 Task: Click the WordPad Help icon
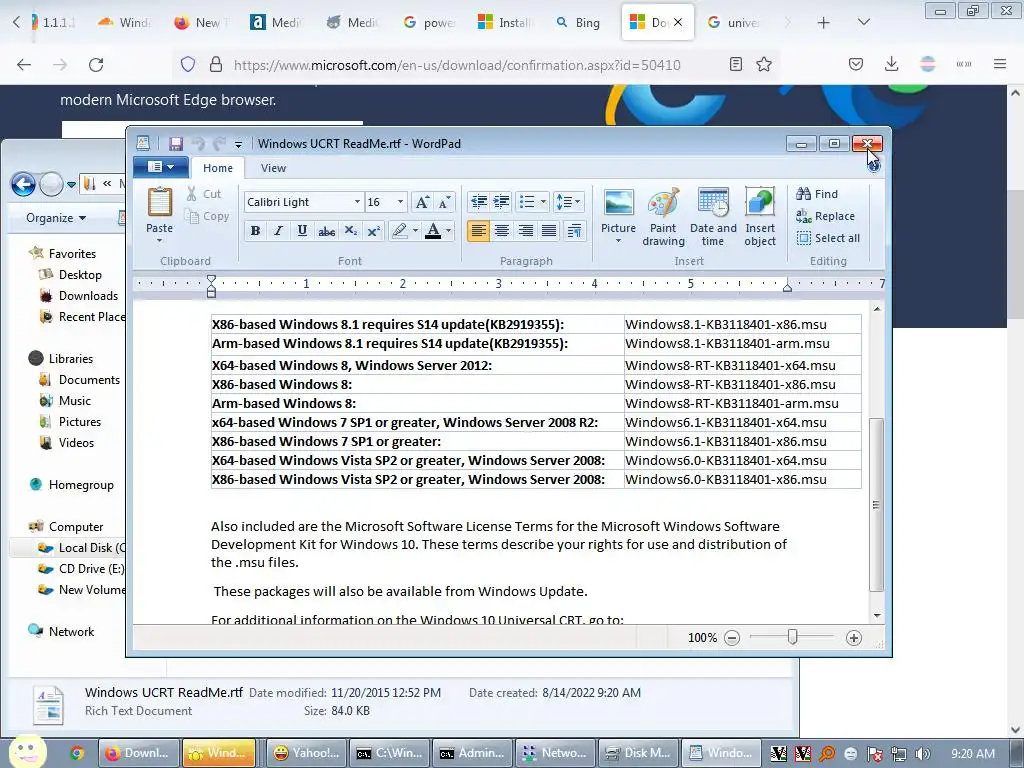(x=874, y=167)
